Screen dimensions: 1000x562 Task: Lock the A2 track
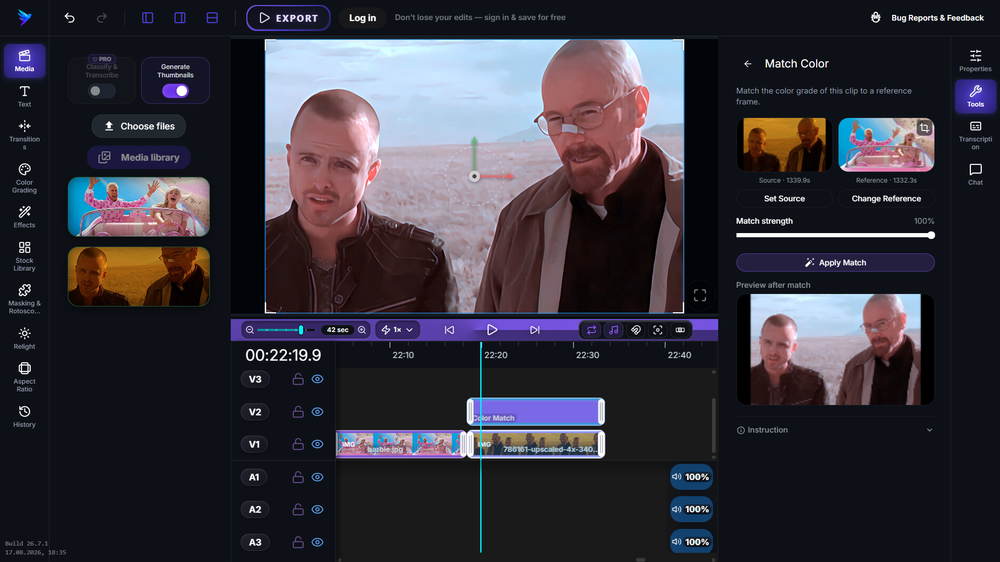pos(298,509)
